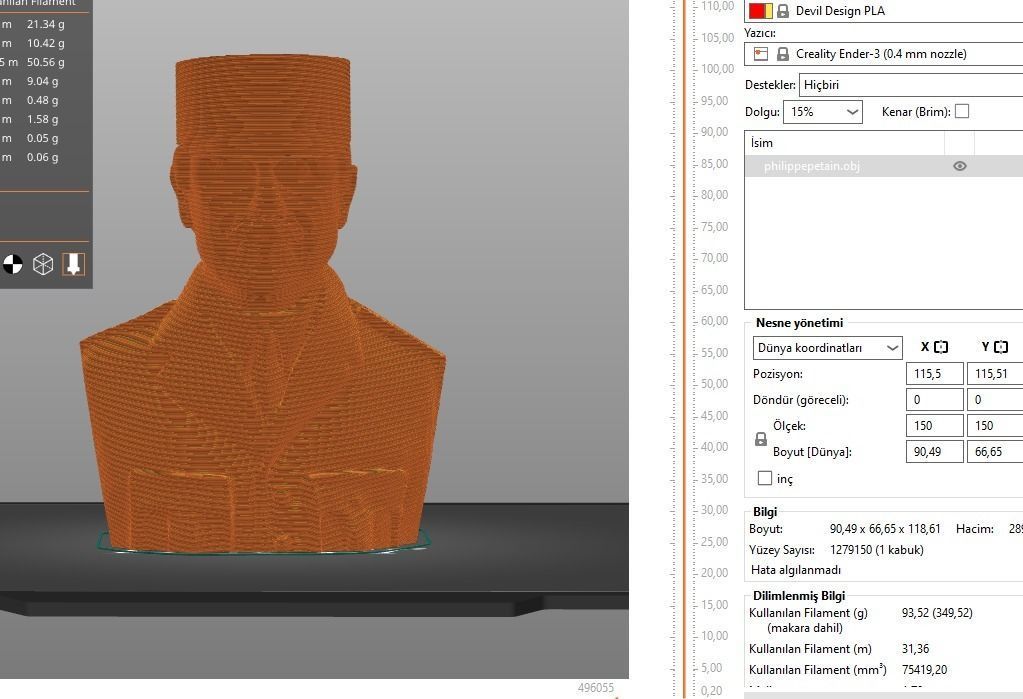Click the İsim column header
The width and height of the screenshot is (1023, 699).
(844, 143)
